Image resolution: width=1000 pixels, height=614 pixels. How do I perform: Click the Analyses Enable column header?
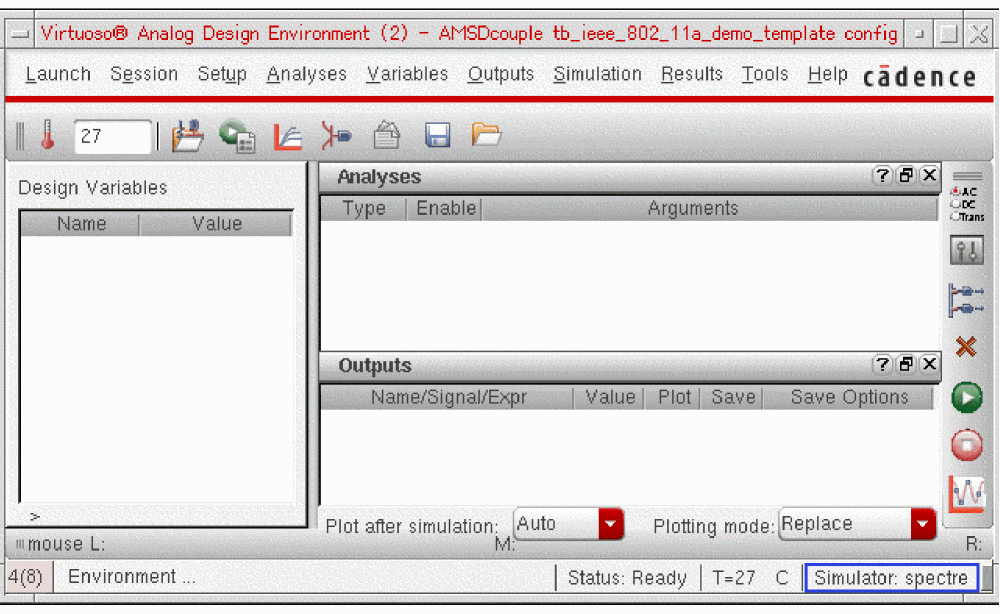click(445, 208)
